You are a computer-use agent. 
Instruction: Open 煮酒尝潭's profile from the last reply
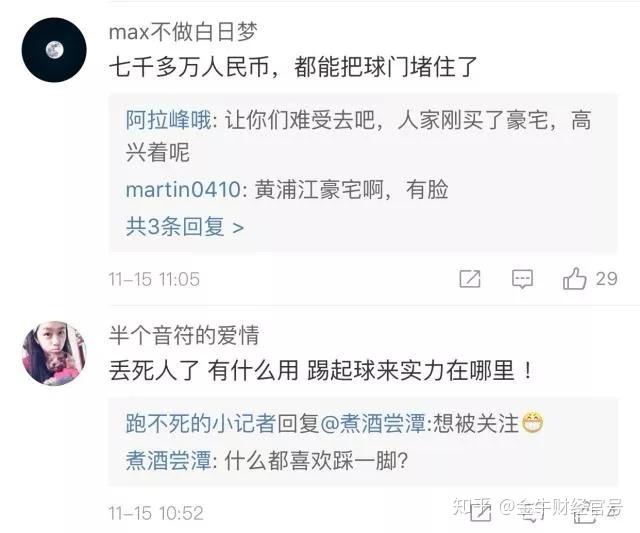click(168, 460)
